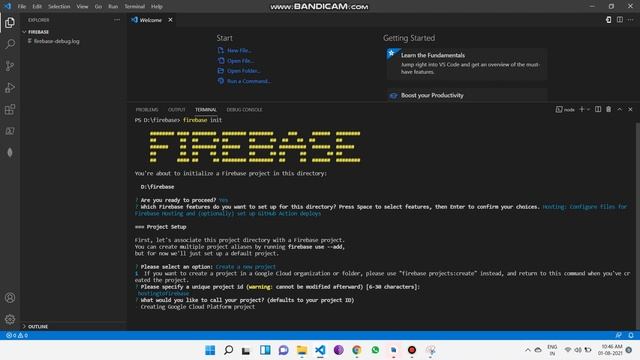Open the Extensions view
640x360 pixels.
click(x=10, y=109)
